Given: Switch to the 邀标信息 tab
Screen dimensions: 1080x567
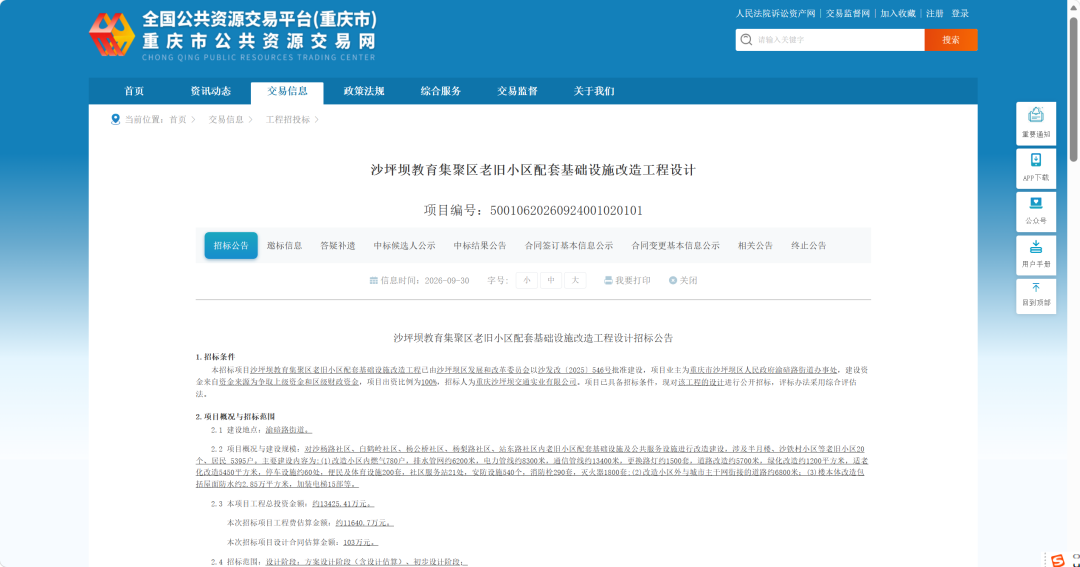Looking at the screenshot, I should click(284, 246).
